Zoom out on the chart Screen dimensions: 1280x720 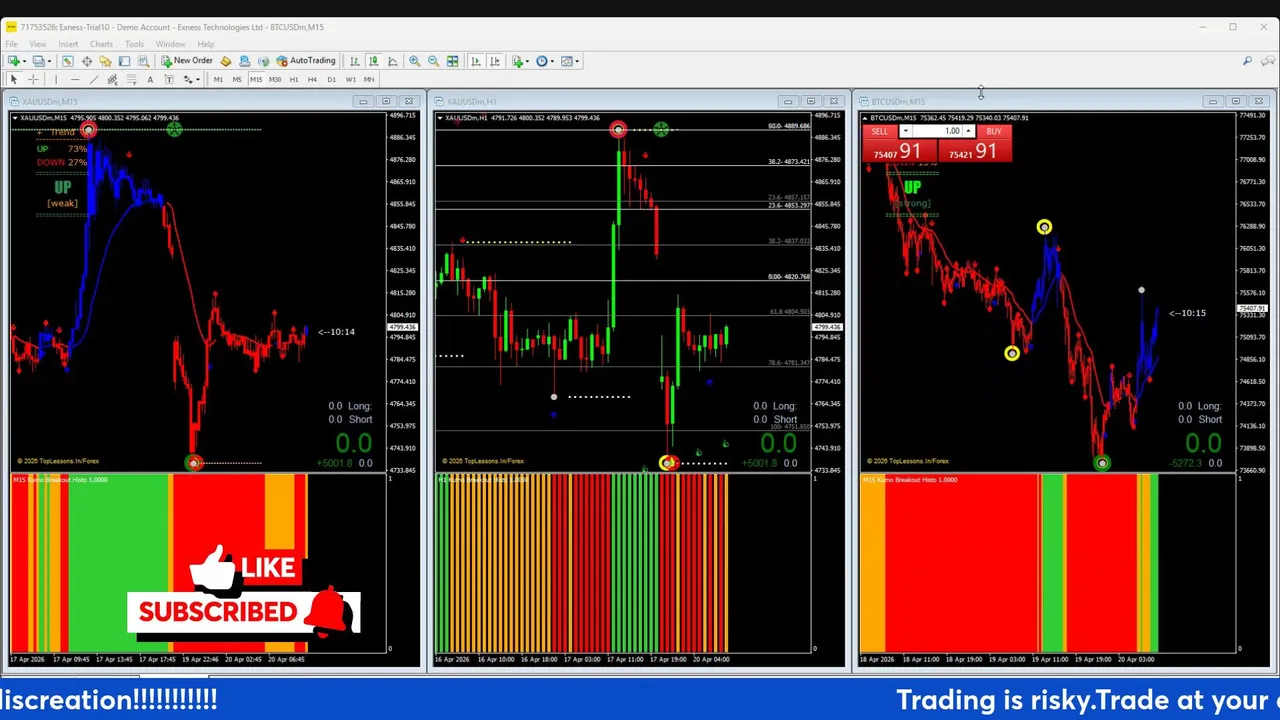[x=433, y=61]
